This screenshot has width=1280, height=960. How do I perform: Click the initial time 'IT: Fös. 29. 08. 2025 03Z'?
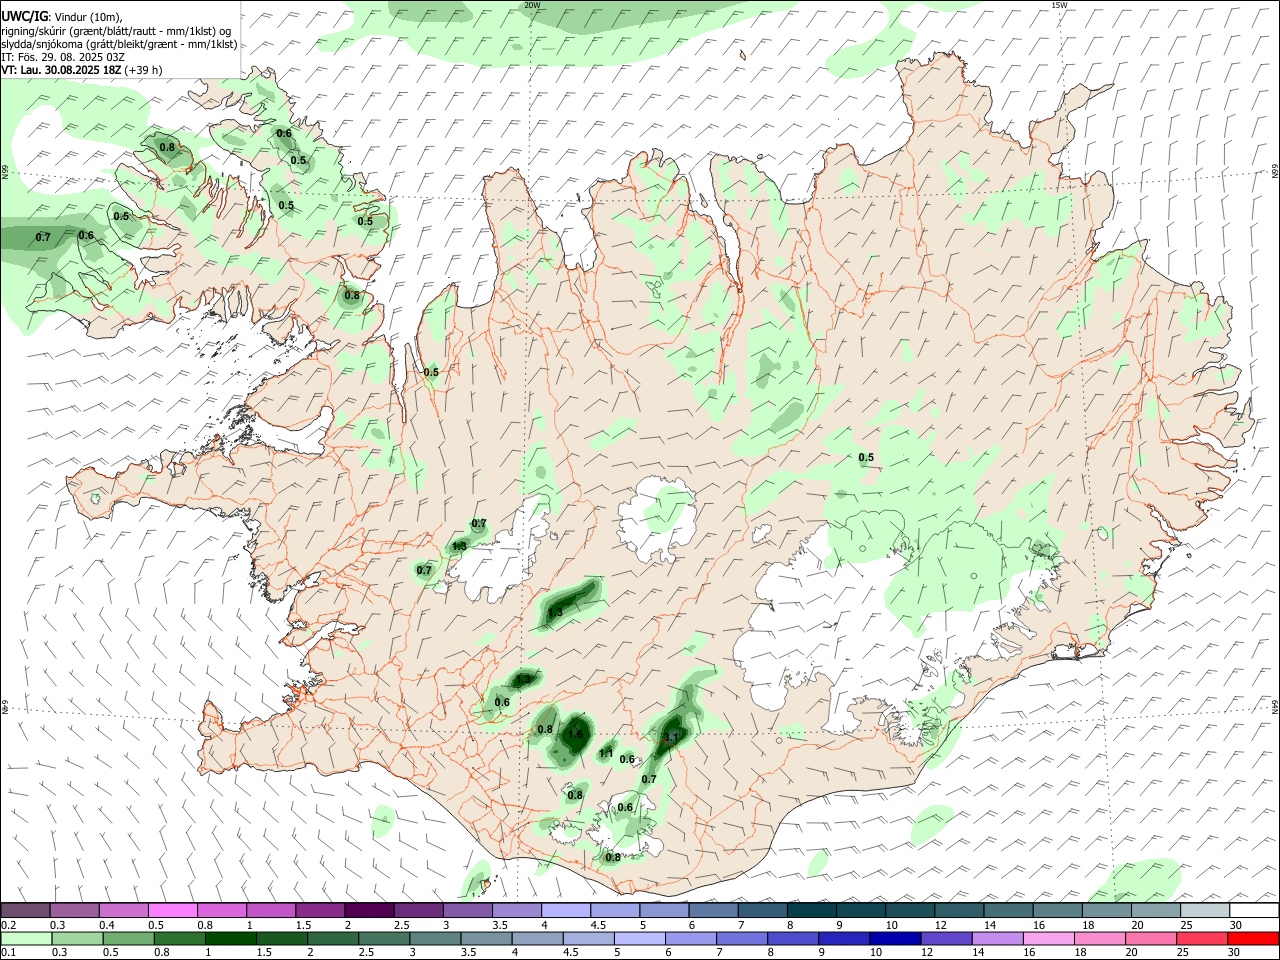[x=62, y=57]
